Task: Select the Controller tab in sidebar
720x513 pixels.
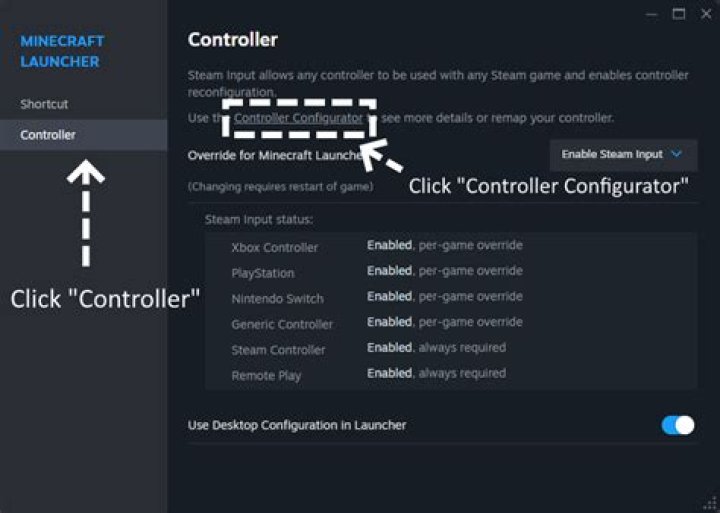Action: tap(48, 135)
